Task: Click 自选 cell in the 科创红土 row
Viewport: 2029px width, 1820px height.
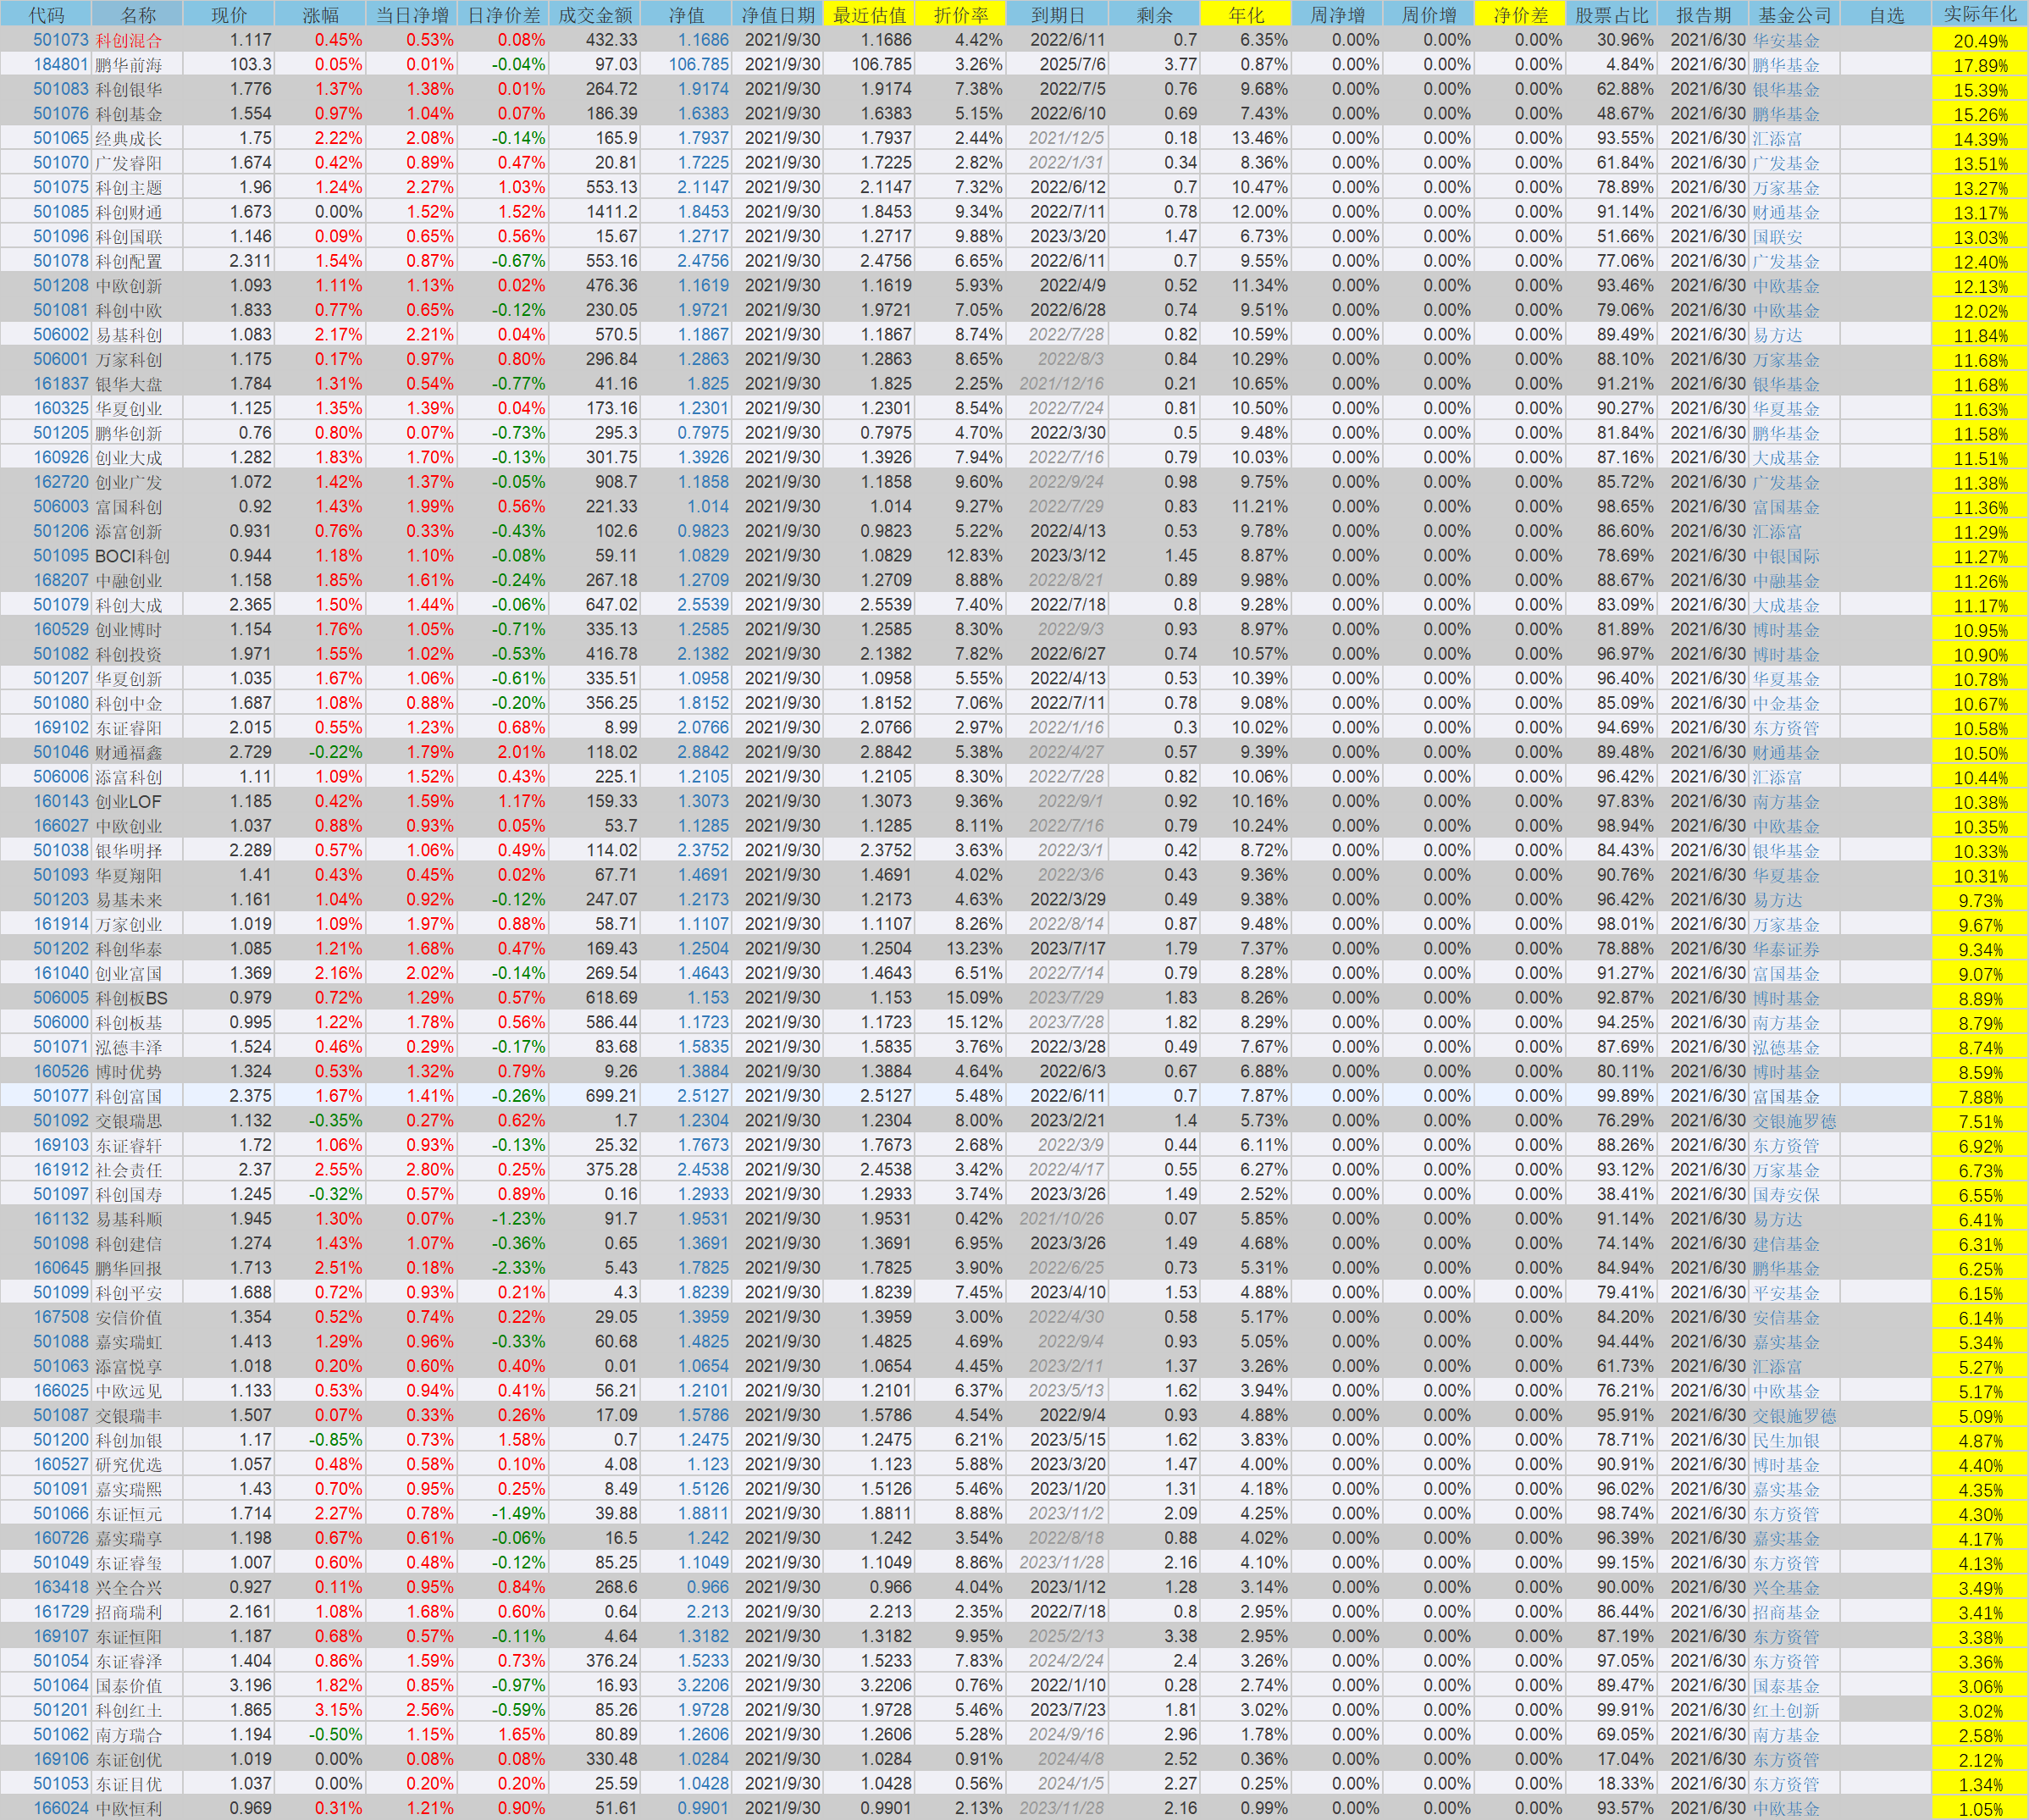Action: pos(1885,1710)
